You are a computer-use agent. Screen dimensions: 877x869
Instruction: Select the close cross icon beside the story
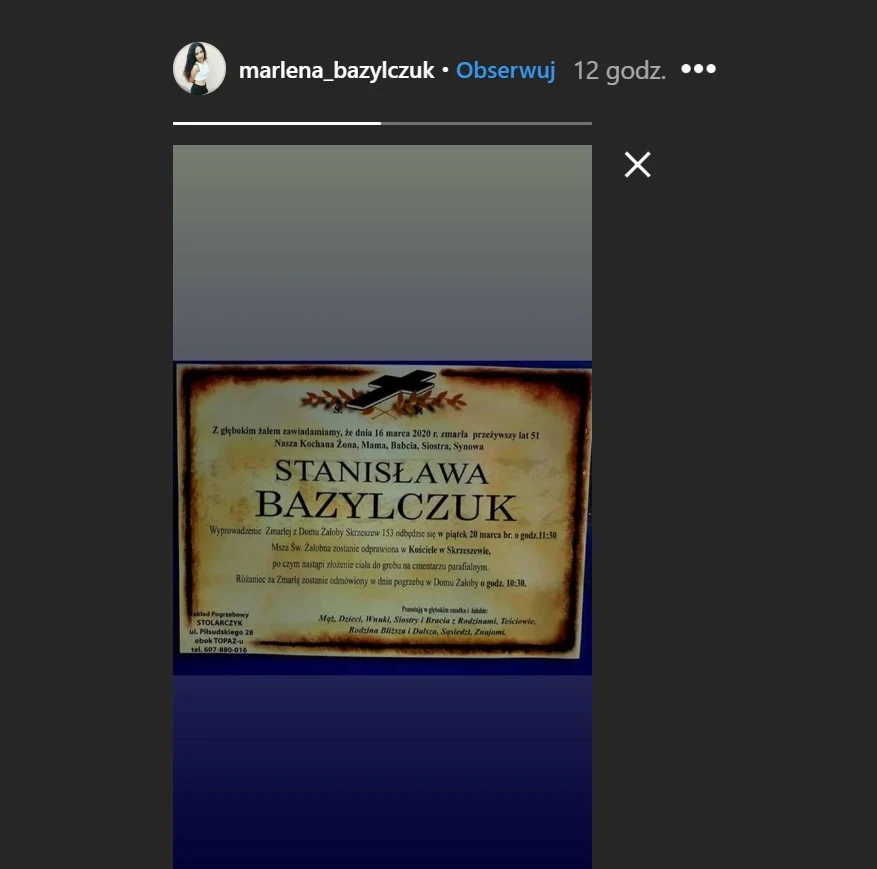click(x=637, y=164)
